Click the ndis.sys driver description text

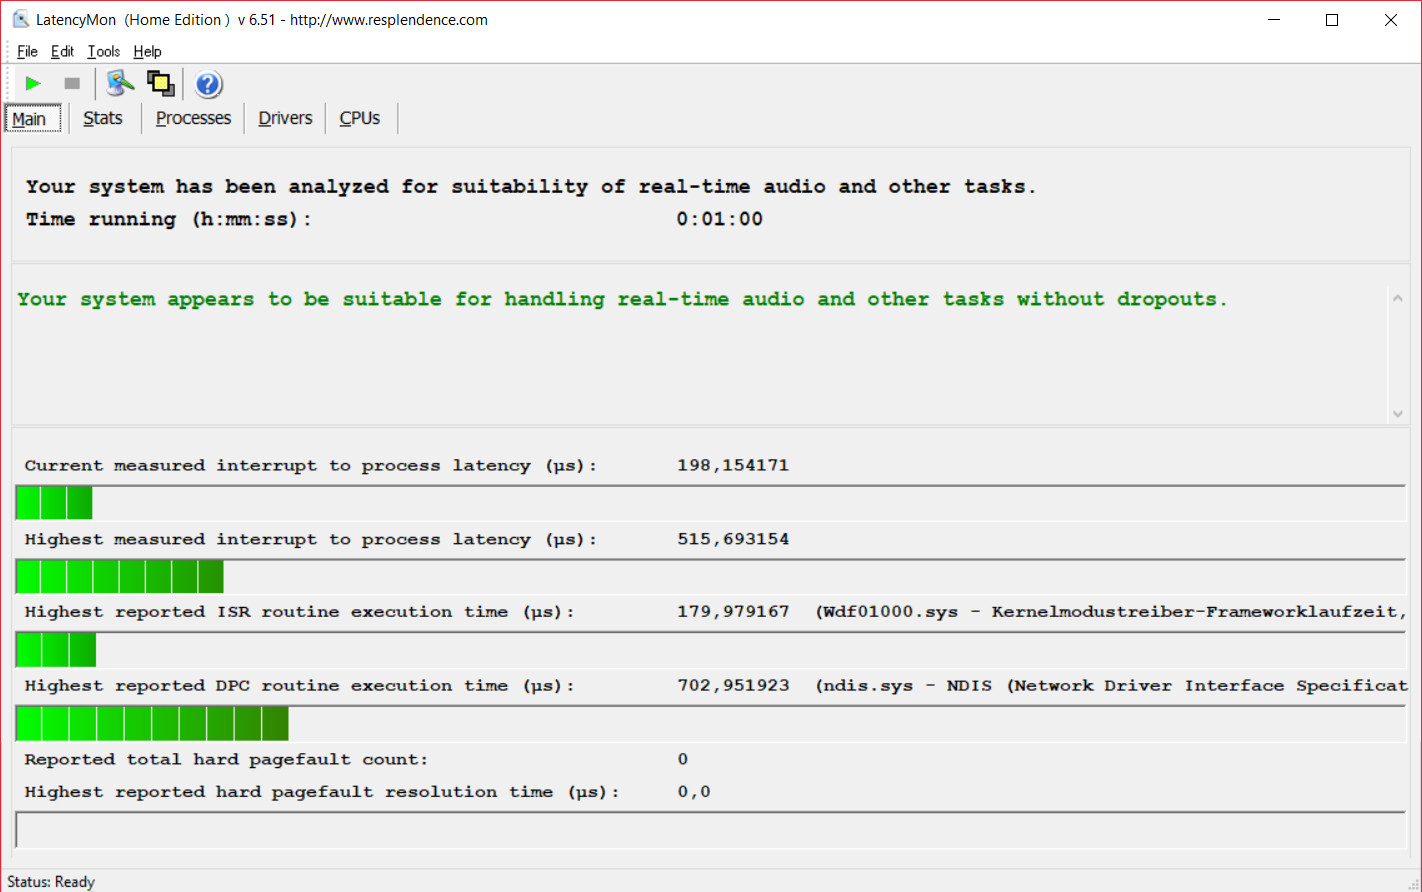coord(1111,686)
